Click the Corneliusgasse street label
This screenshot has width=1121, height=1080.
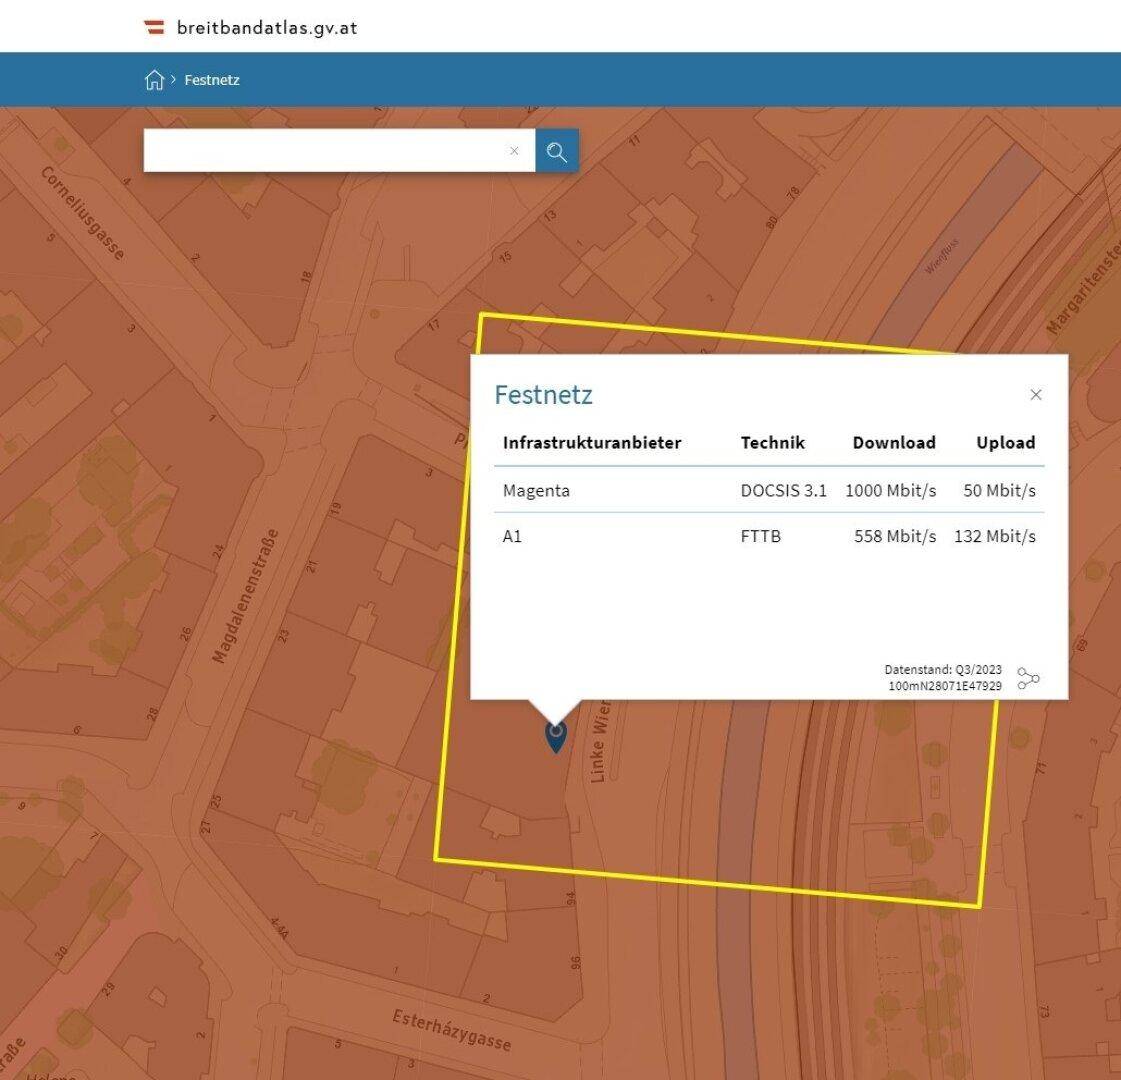(83, 213)
